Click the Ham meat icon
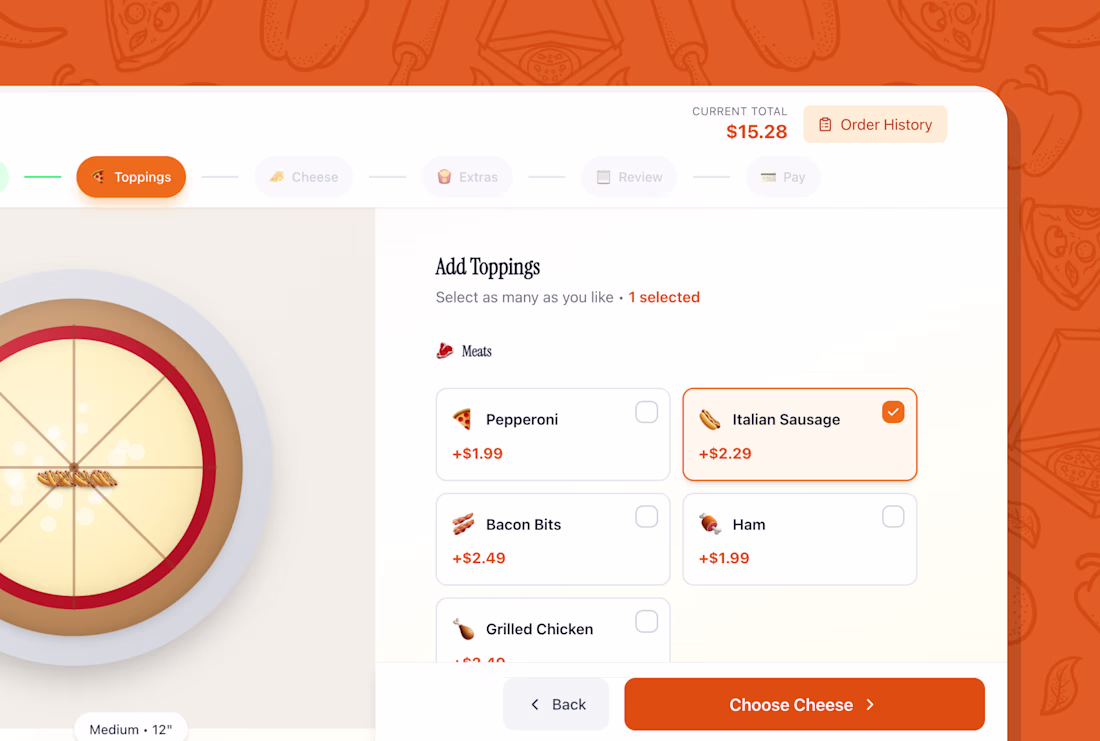This screenshot has height=741, width=1100. coord(709,524)
